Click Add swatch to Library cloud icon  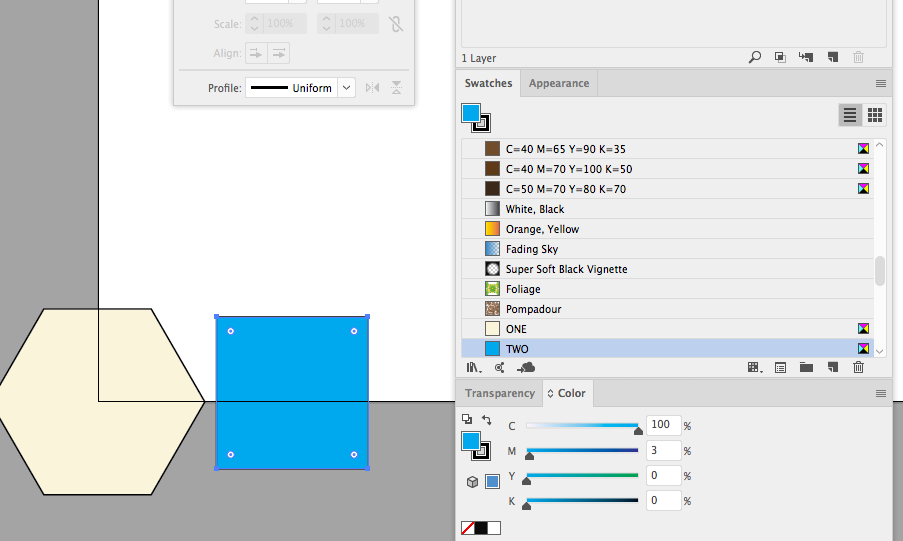click(526, 368)
